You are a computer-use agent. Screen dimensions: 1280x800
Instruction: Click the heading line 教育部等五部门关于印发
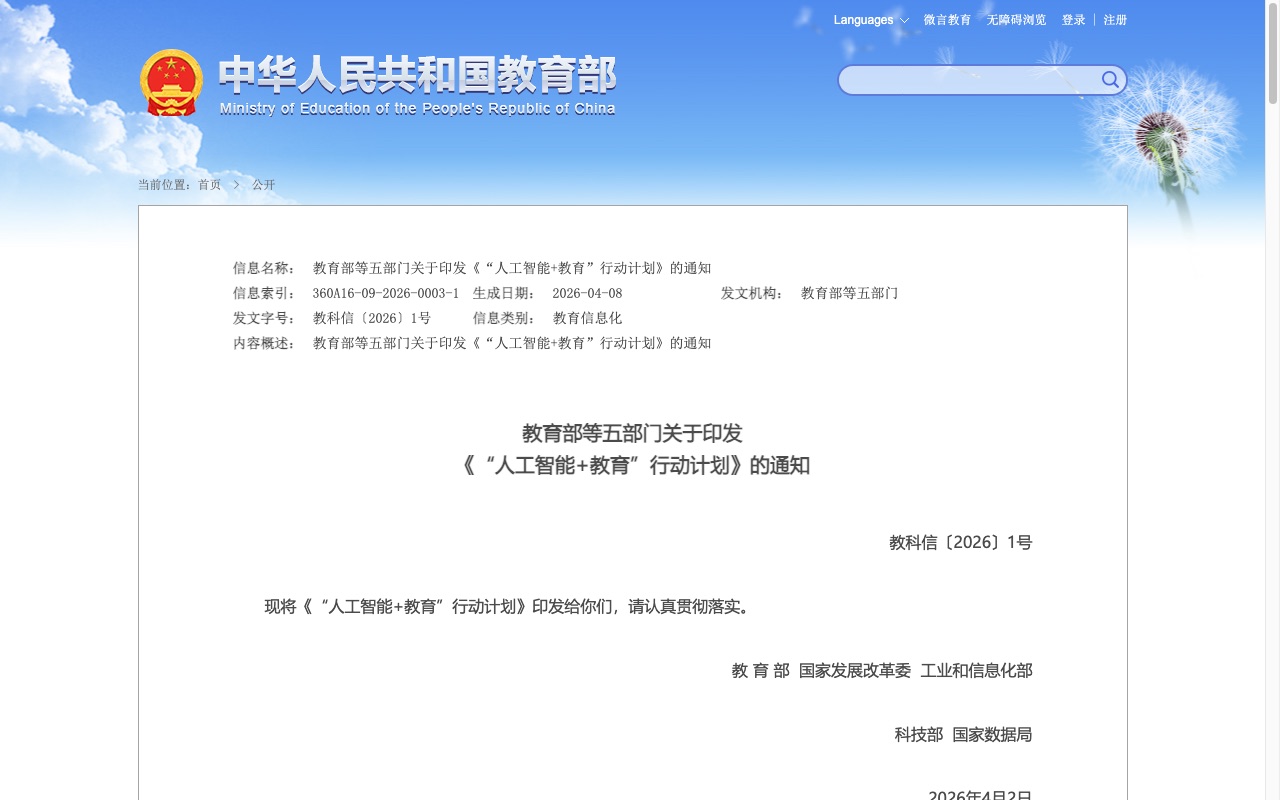pos(632,433)
